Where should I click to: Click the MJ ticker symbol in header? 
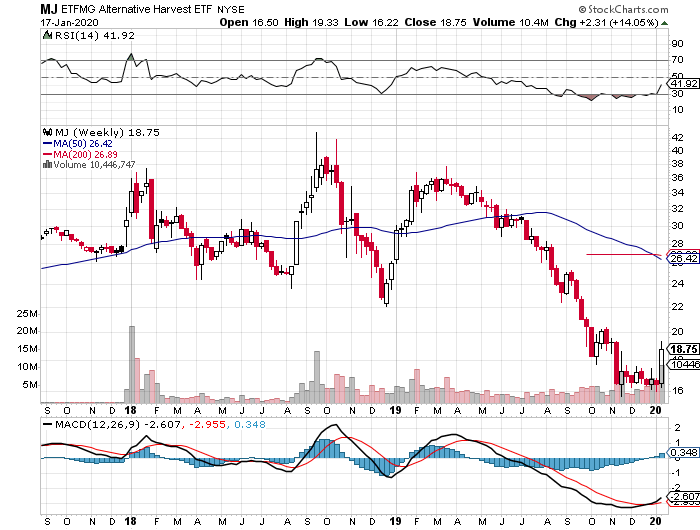pos(49,9)
